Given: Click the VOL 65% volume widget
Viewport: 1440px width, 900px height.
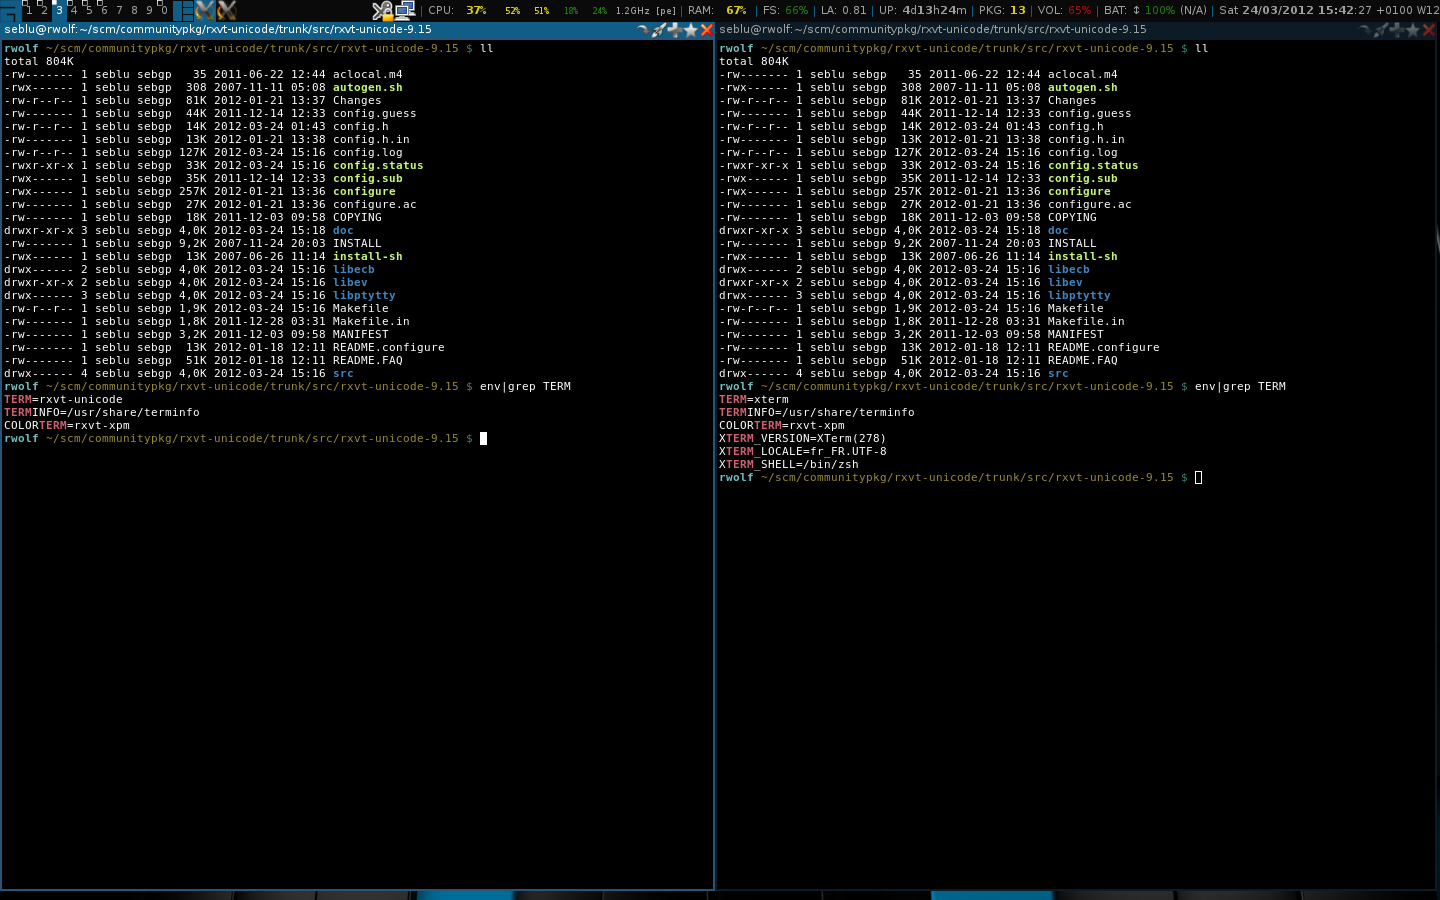Looking at the screenshot, I should coord(1064,10).
